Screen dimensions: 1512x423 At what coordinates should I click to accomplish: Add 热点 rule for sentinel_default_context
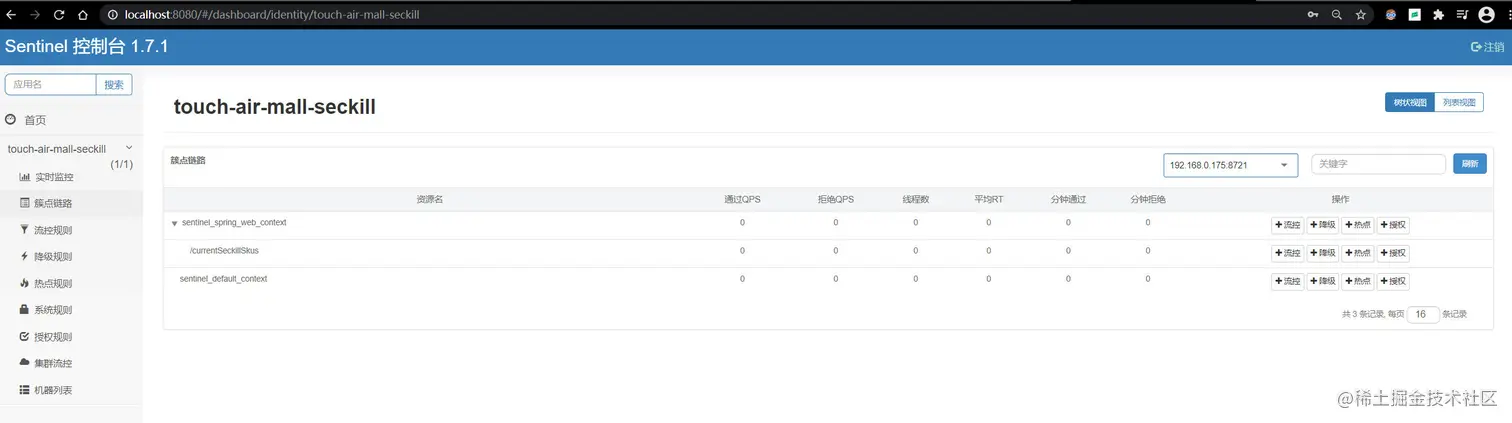click(1358, 282)
